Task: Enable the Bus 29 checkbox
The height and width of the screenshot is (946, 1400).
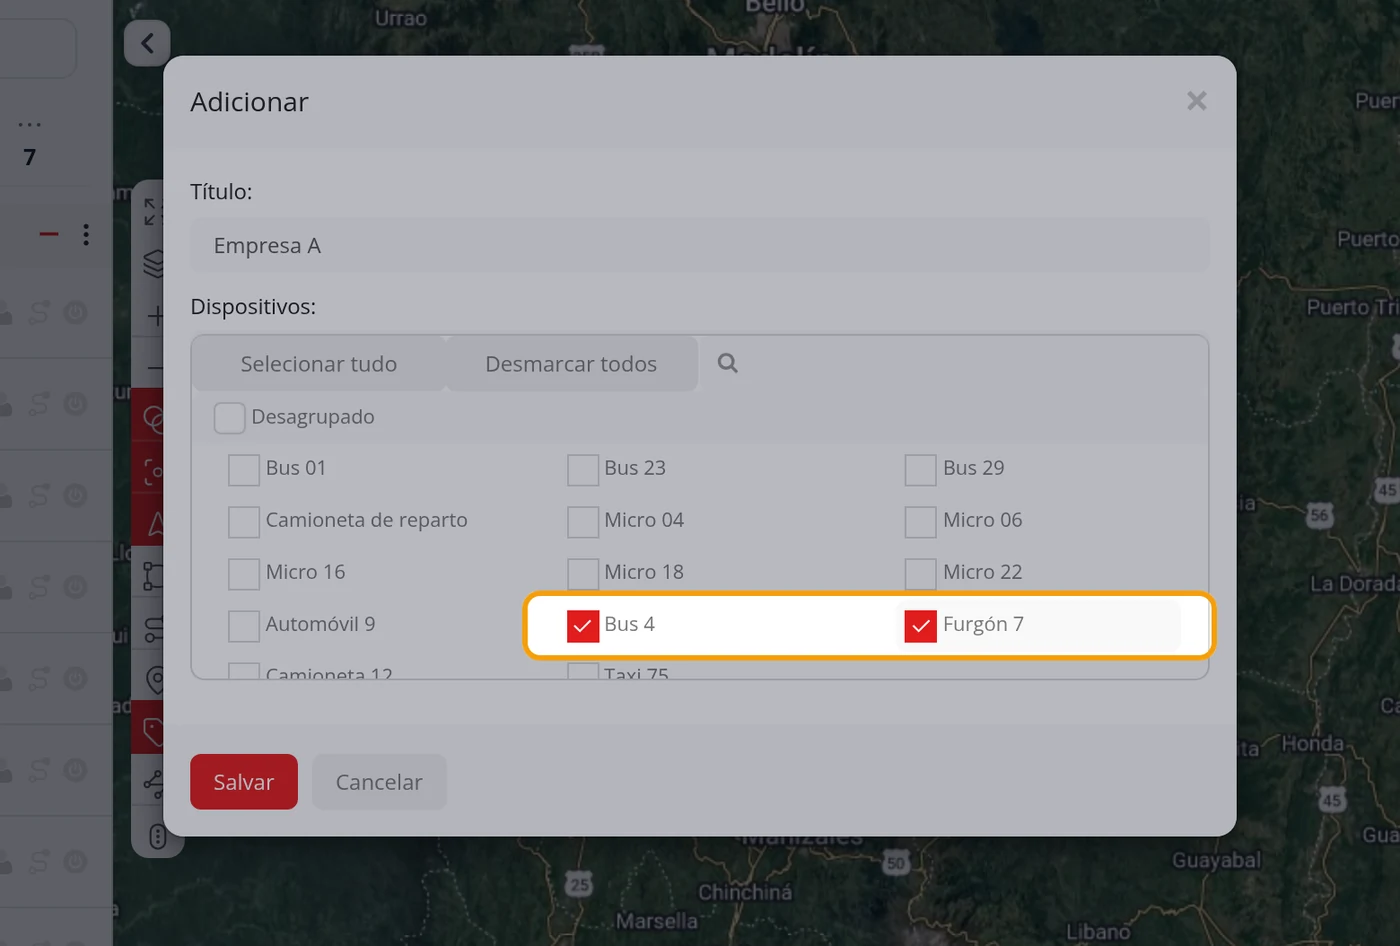Action: click(x=921, y=469)
